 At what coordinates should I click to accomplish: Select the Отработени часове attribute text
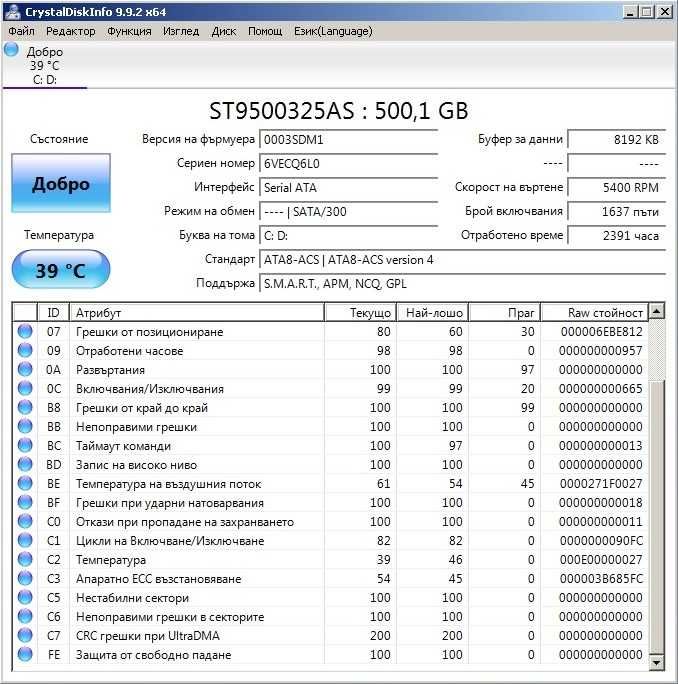point(130,351)
